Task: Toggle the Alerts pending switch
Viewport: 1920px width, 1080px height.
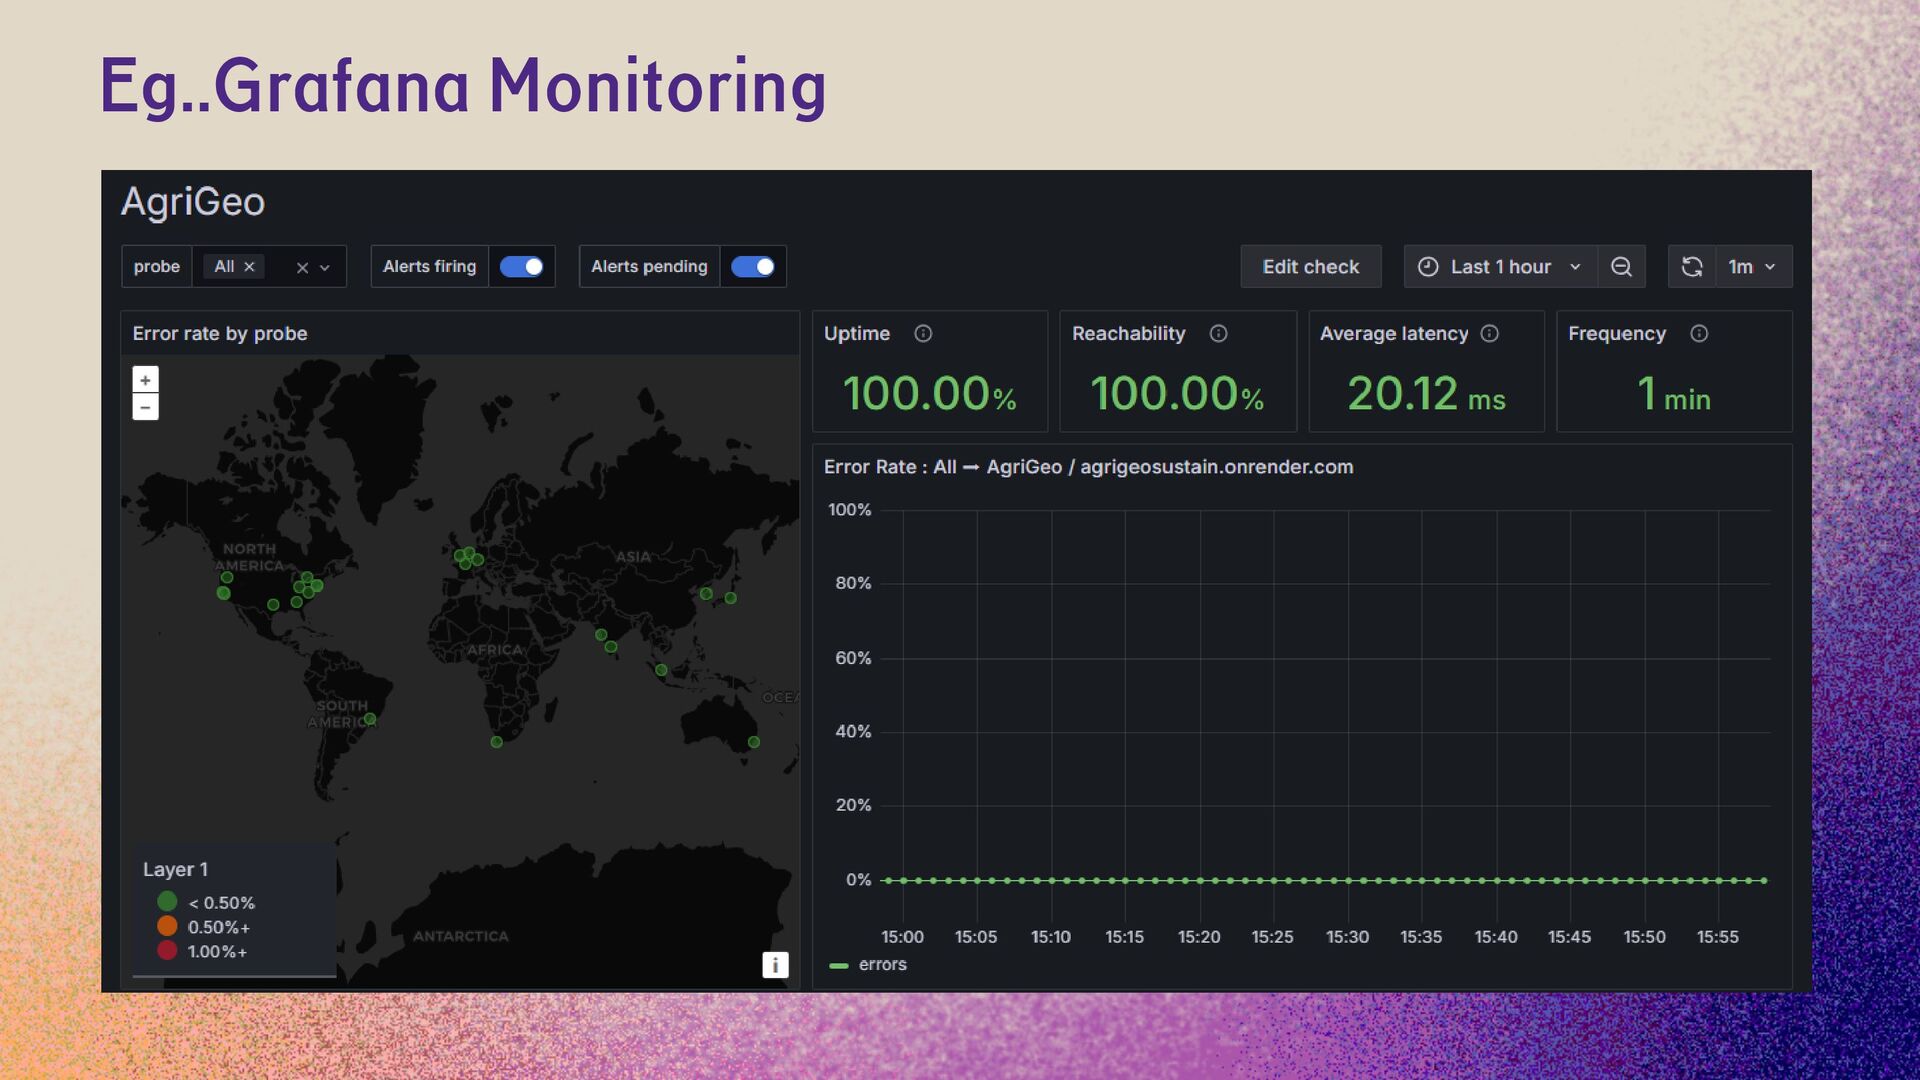Action: pos(752,267)
